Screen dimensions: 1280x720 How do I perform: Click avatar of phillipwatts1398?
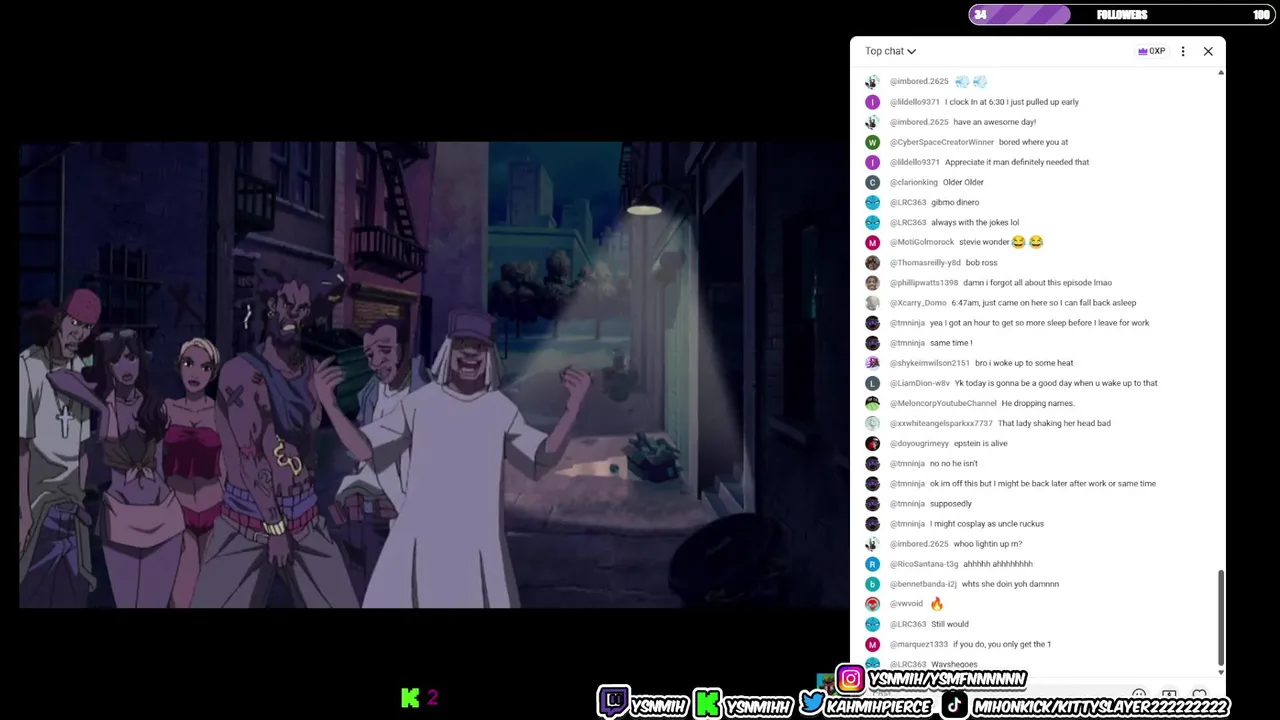coord(872,283)
